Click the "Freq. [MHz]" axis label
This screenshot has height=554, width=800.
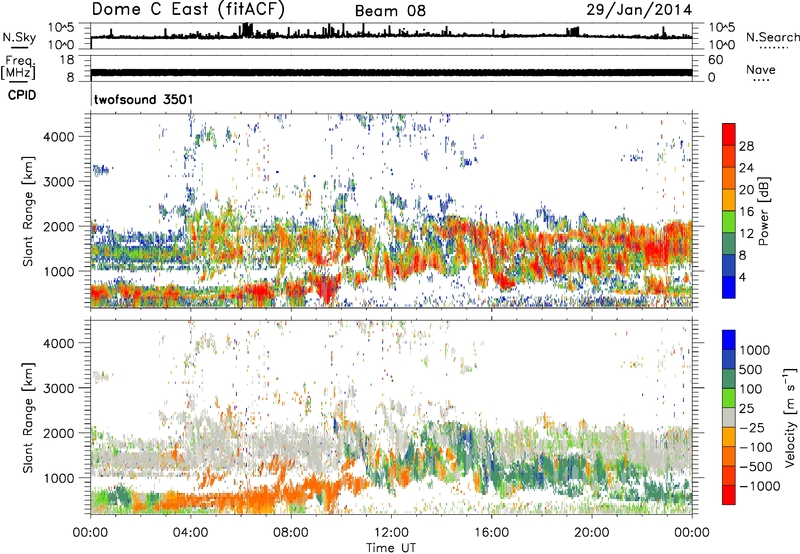[18, 68]
